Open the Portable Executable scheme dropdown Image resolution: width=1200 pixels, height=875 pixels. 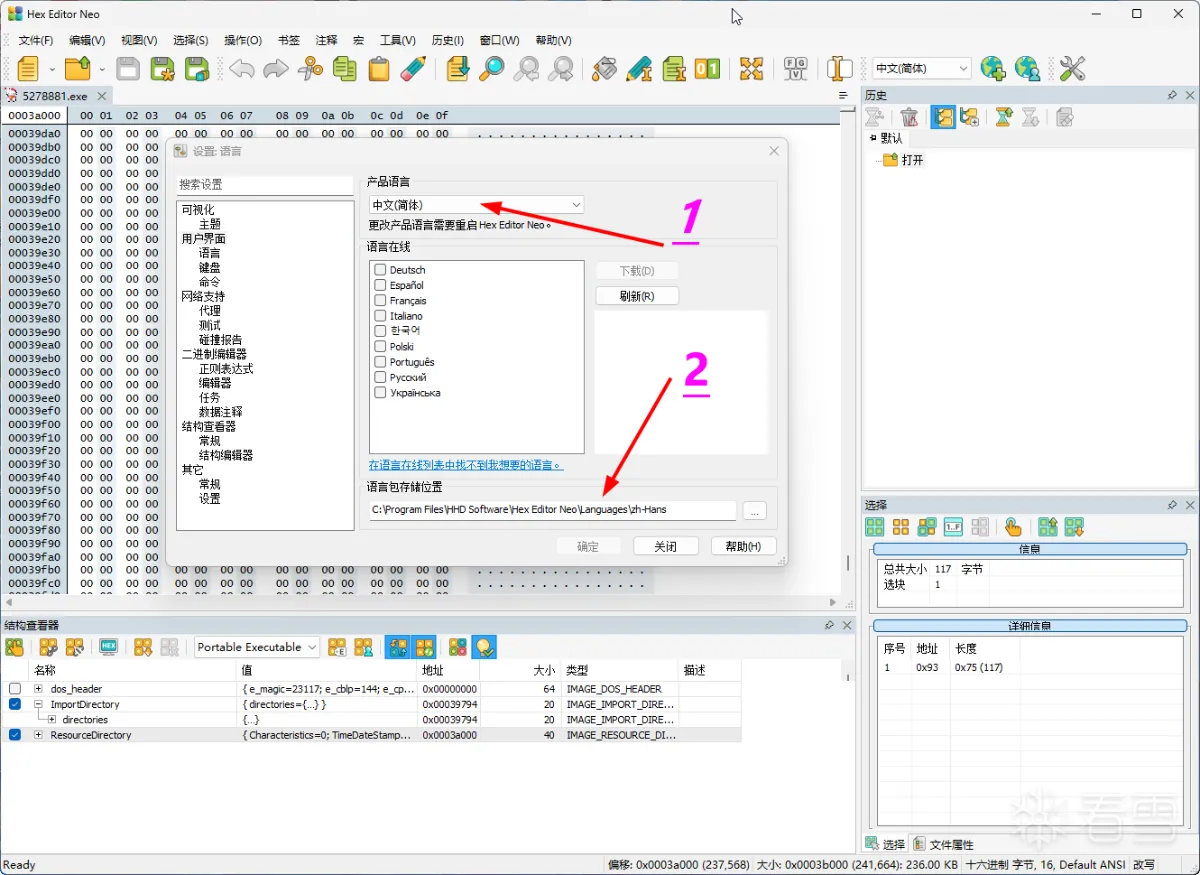tap(257, 647)
